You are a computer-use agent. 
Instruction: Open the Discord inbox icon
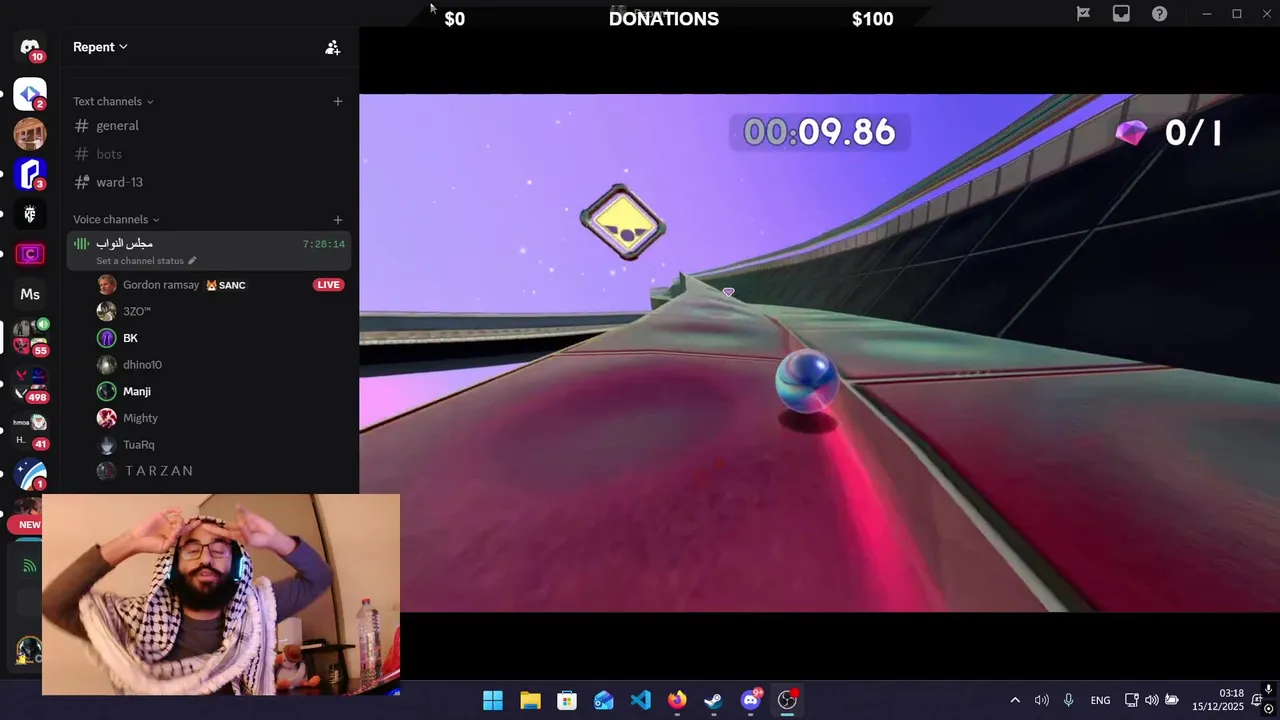(1121, 14)
